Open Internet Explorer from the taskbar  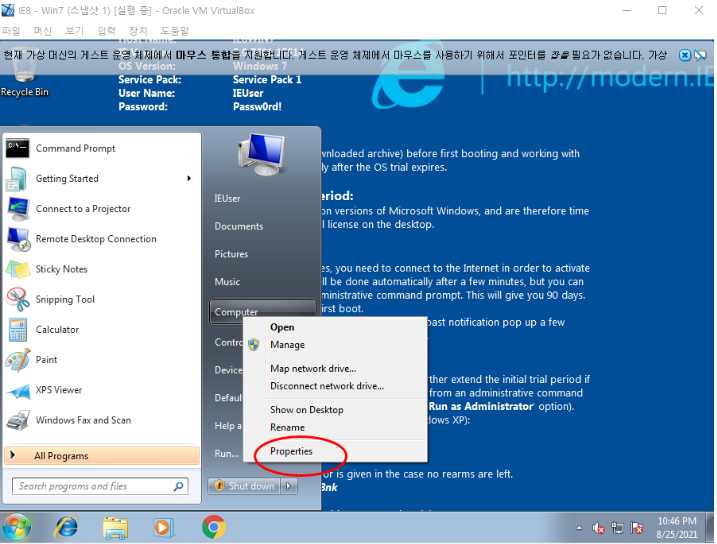67,527
